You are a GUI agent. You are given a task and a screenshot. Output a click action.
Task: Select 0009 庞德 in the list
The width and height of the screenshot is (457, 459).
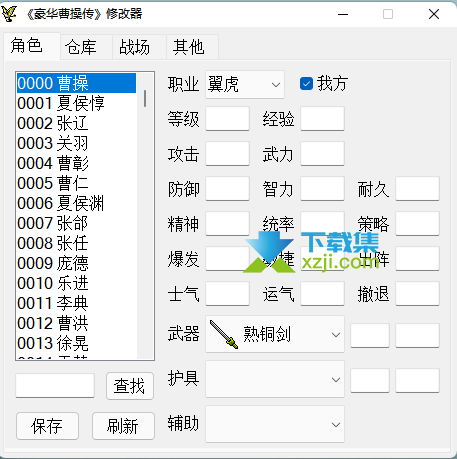(76, 263)
